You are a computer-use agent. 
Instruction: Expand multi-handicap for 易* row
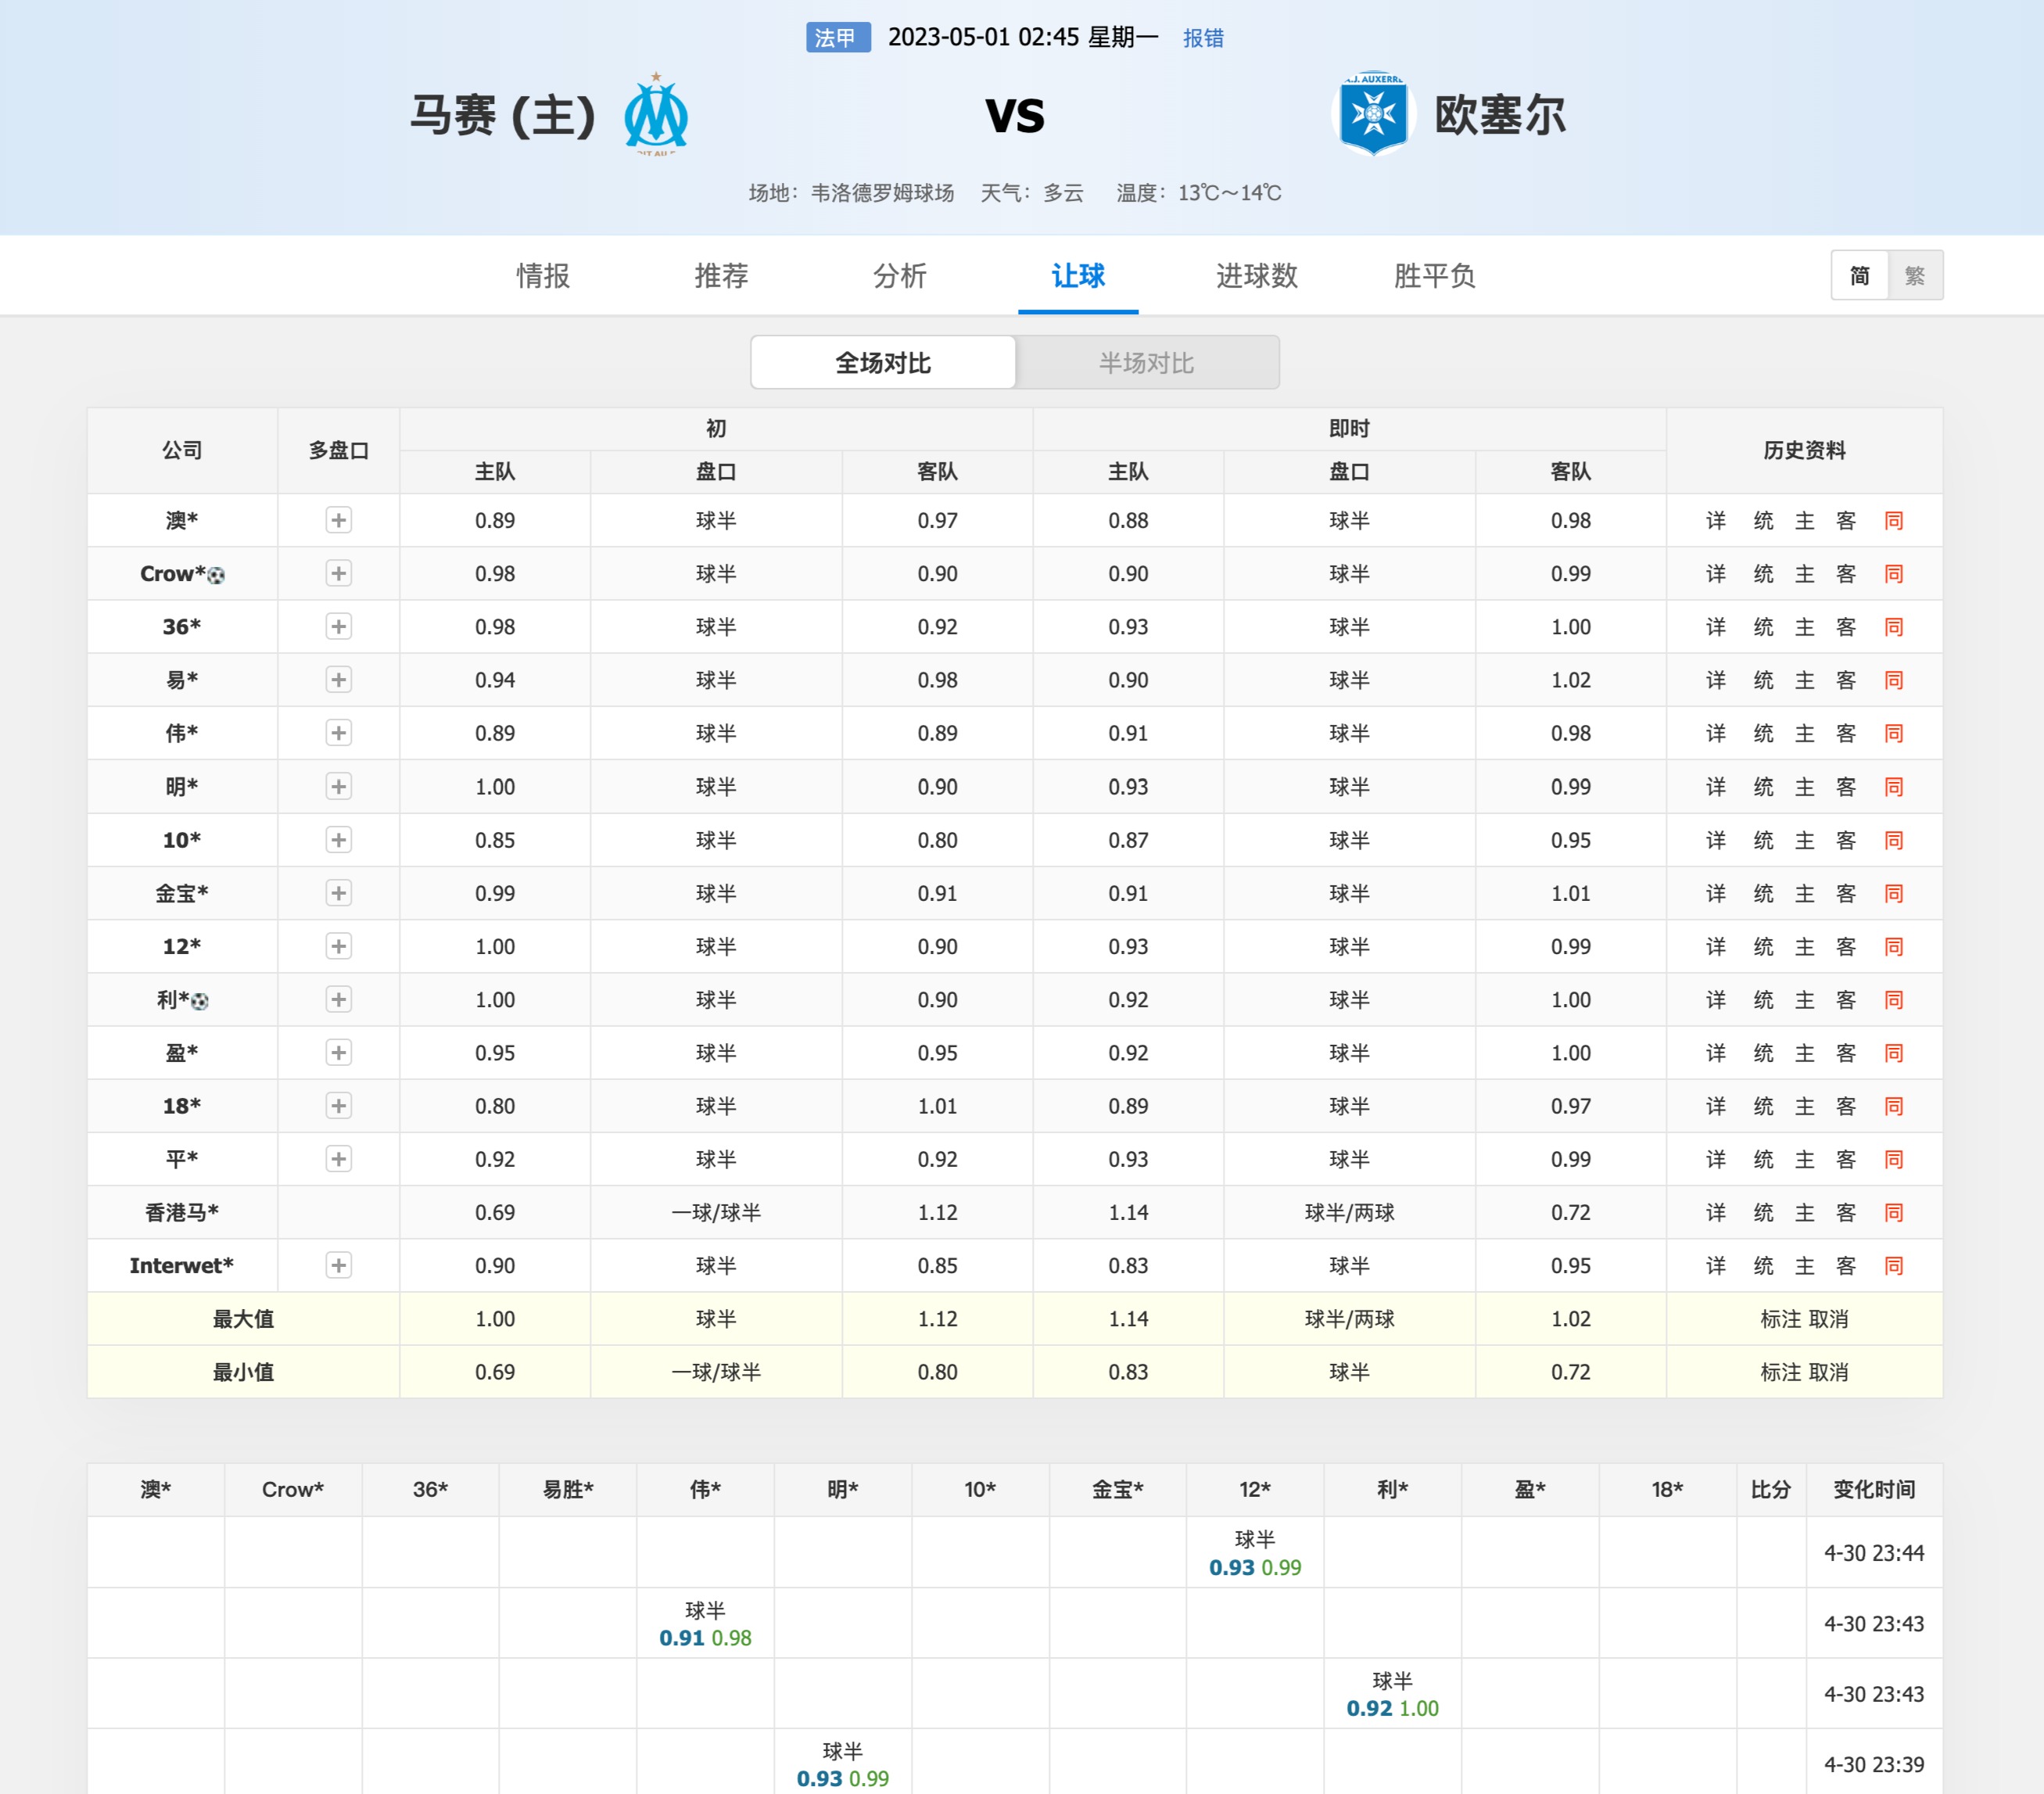click(339, 680)
